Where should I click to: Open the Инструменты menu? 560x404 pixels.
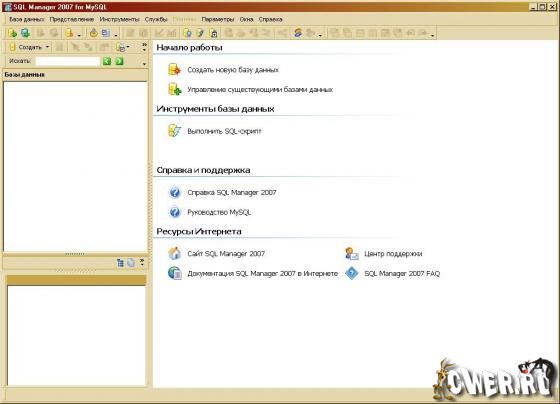point(119,19)
